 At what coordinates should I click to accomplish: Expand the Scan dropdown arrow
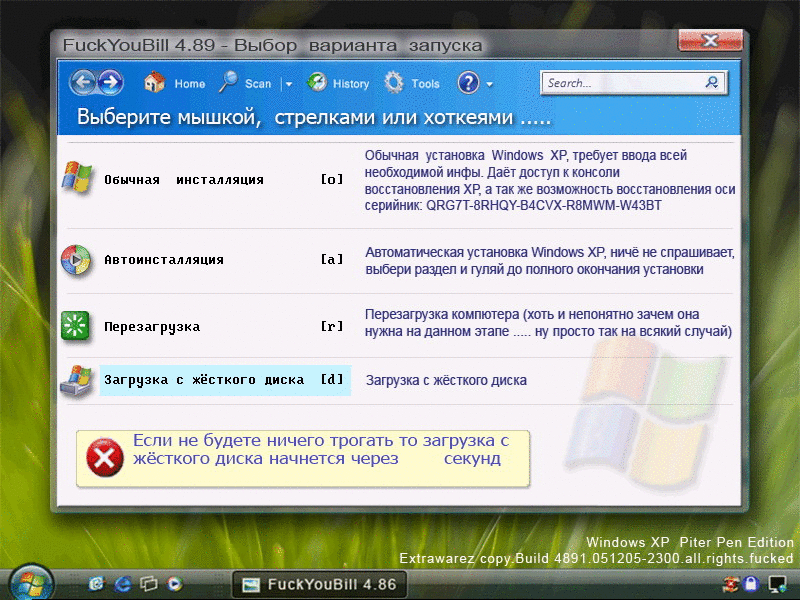coord(289,84)
